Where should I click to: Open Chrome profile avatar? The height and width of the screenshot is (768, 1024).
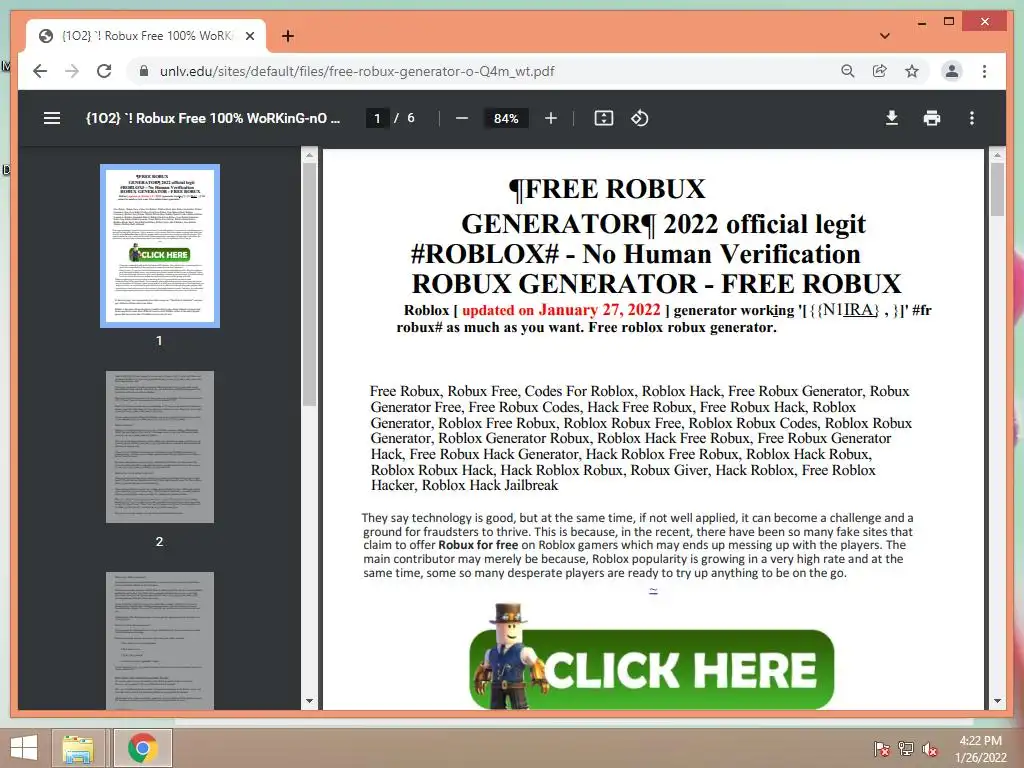click(x=952, y=71)
